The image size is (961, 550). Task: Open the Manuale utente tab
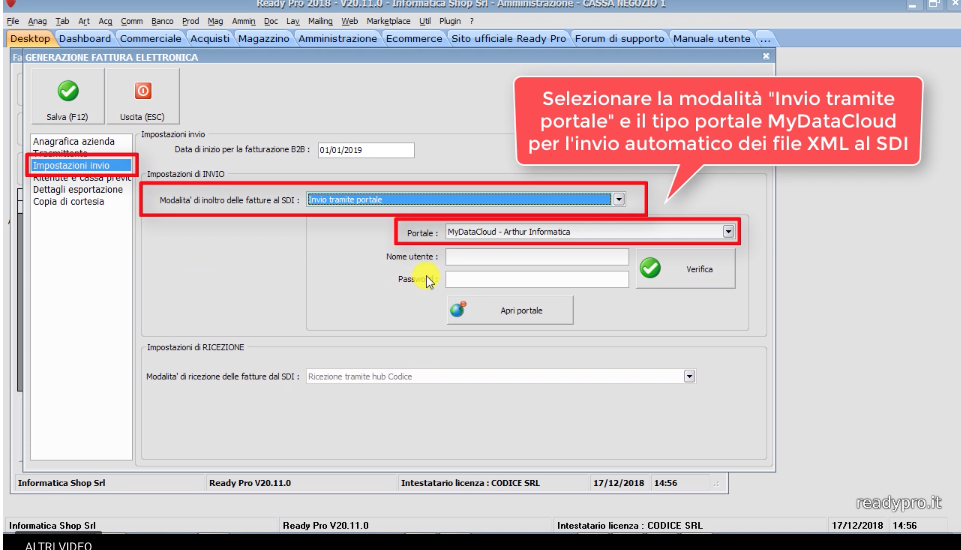point(712,38)
